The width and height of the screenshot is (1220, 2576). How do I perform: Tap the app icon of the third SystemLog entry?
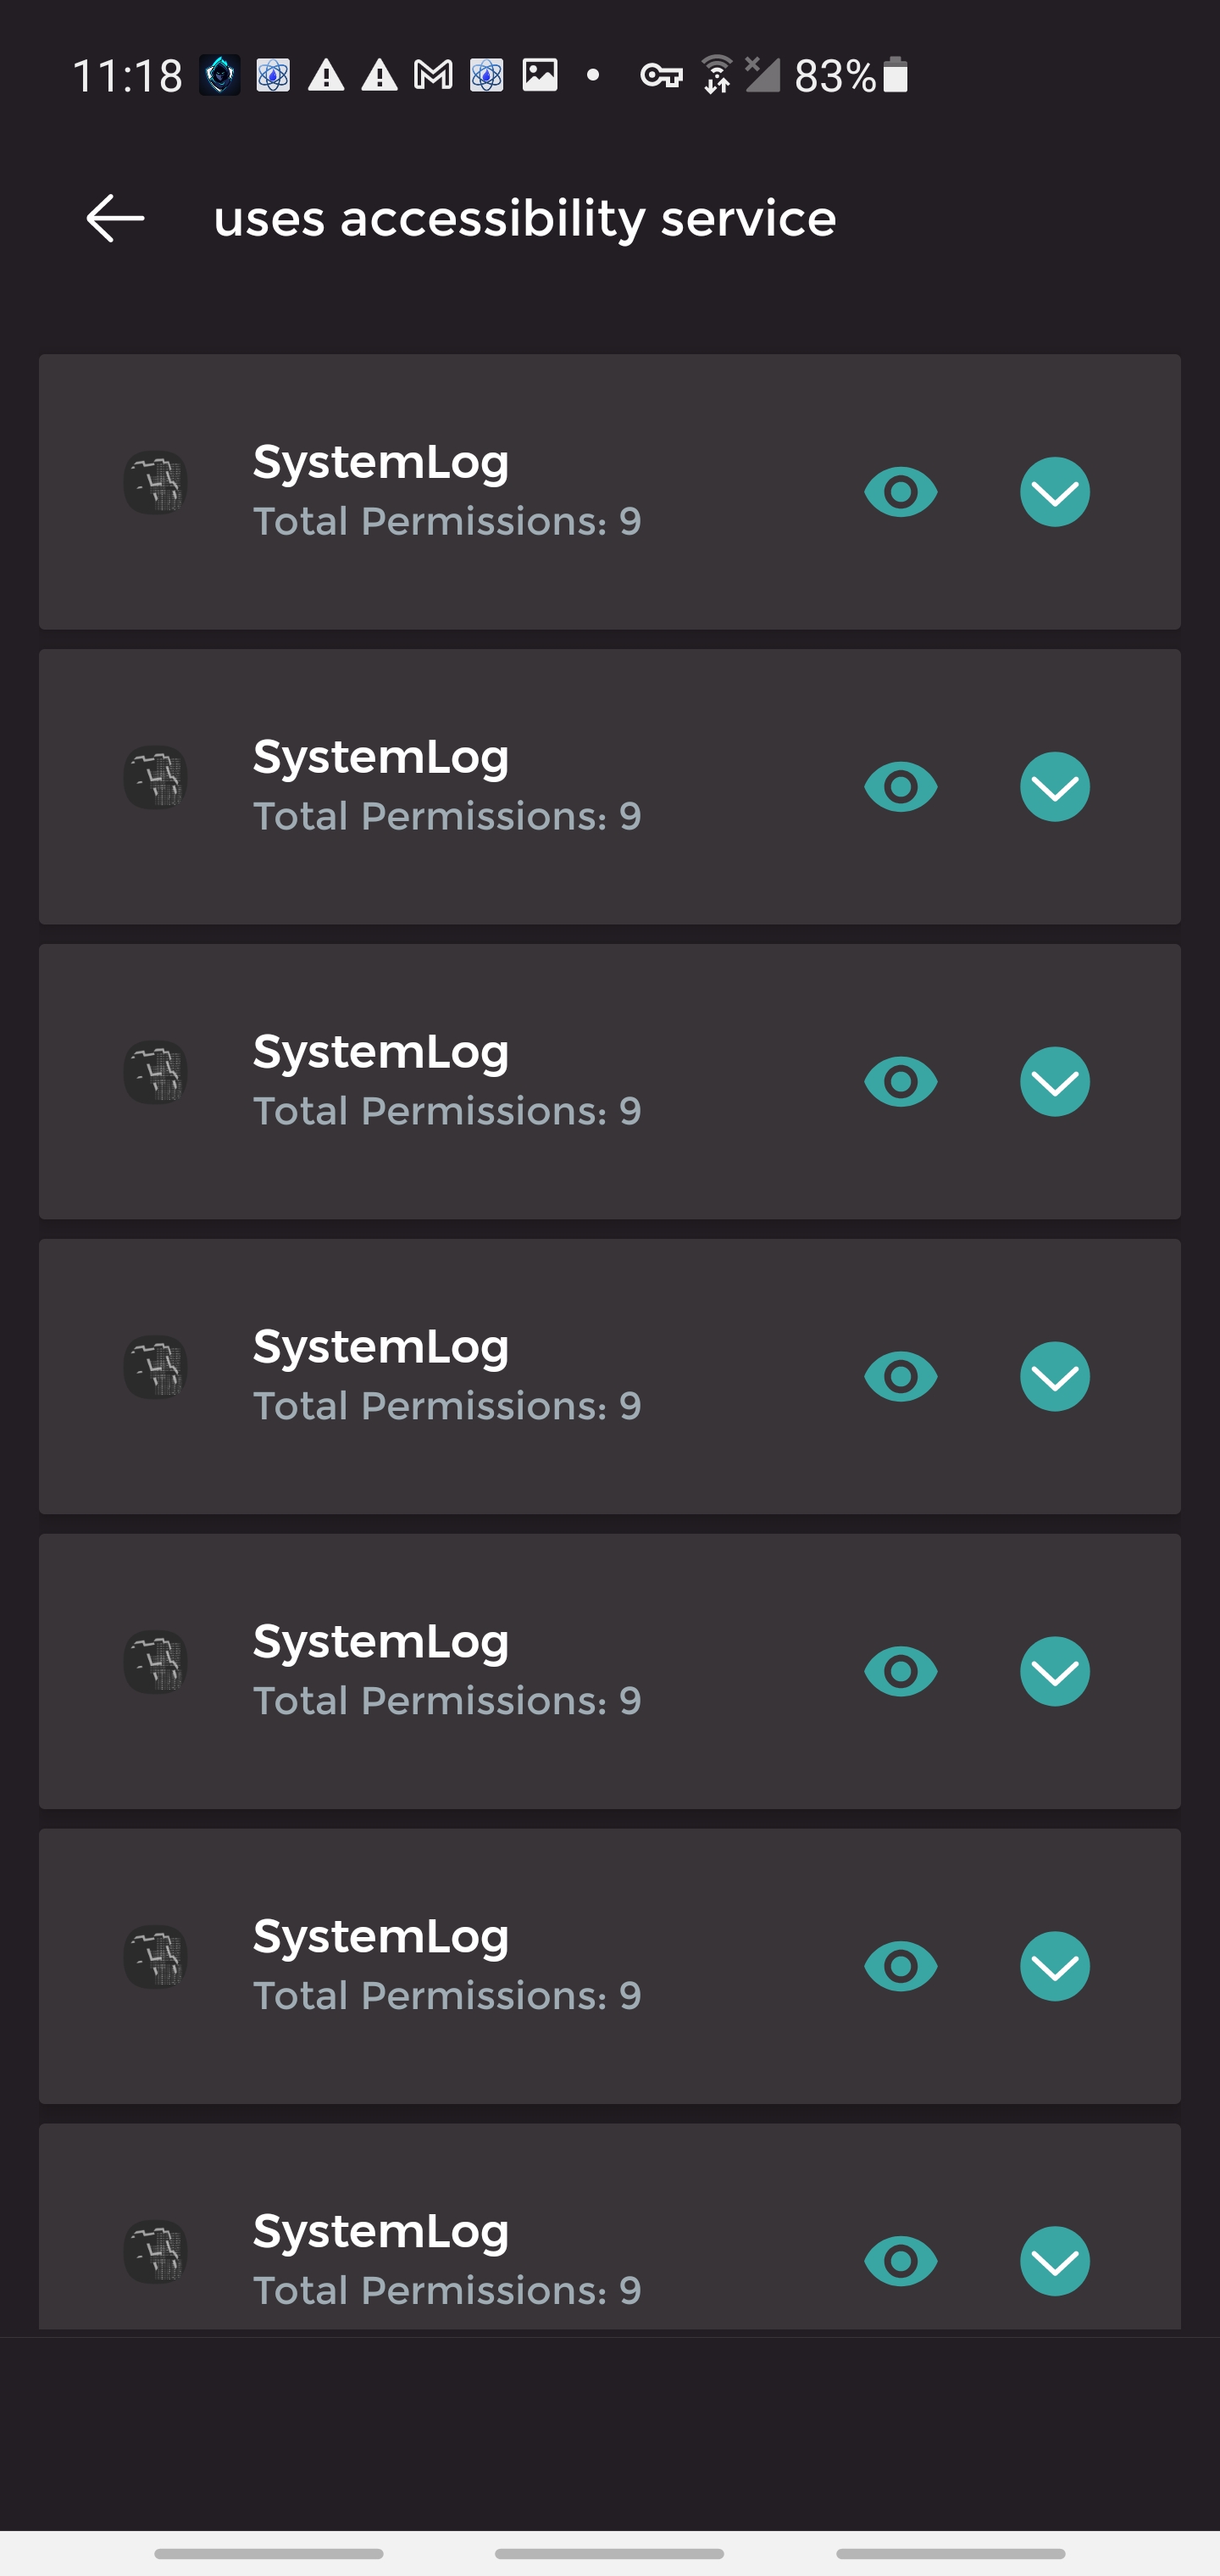tap(156, 1073)
